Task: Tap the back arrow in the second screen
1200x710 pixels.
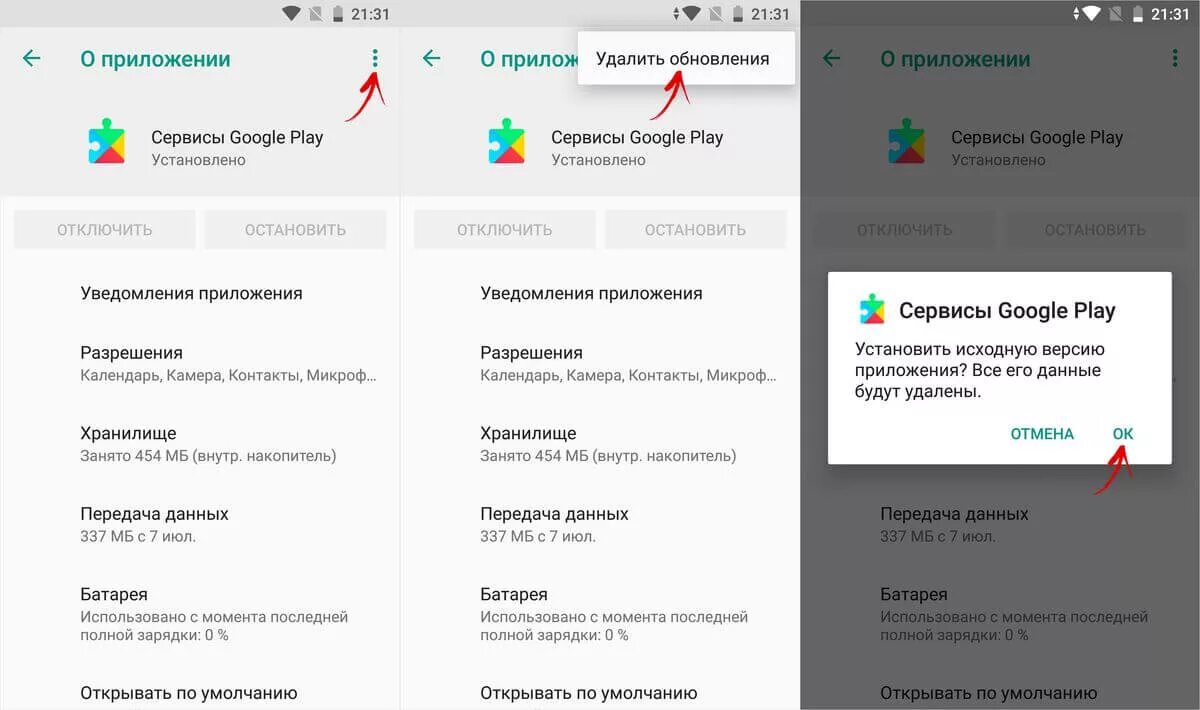Action: [432, 59]
